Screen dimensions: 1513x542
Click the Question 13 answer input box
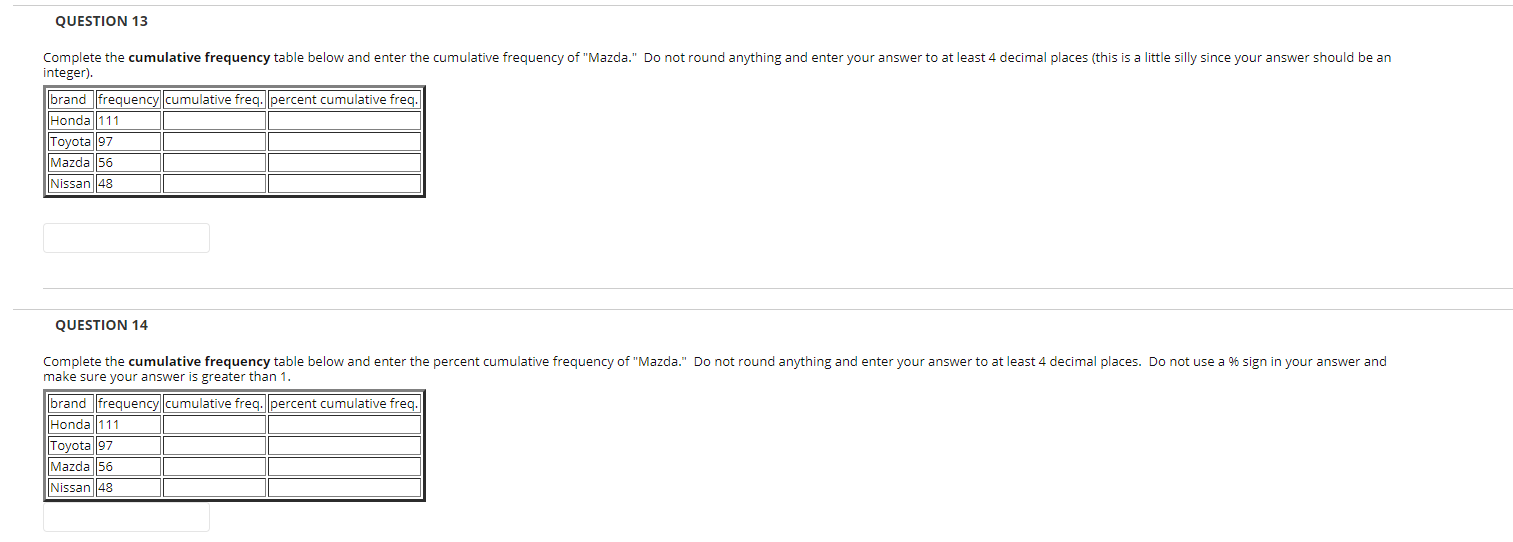(x=126, y=238)
